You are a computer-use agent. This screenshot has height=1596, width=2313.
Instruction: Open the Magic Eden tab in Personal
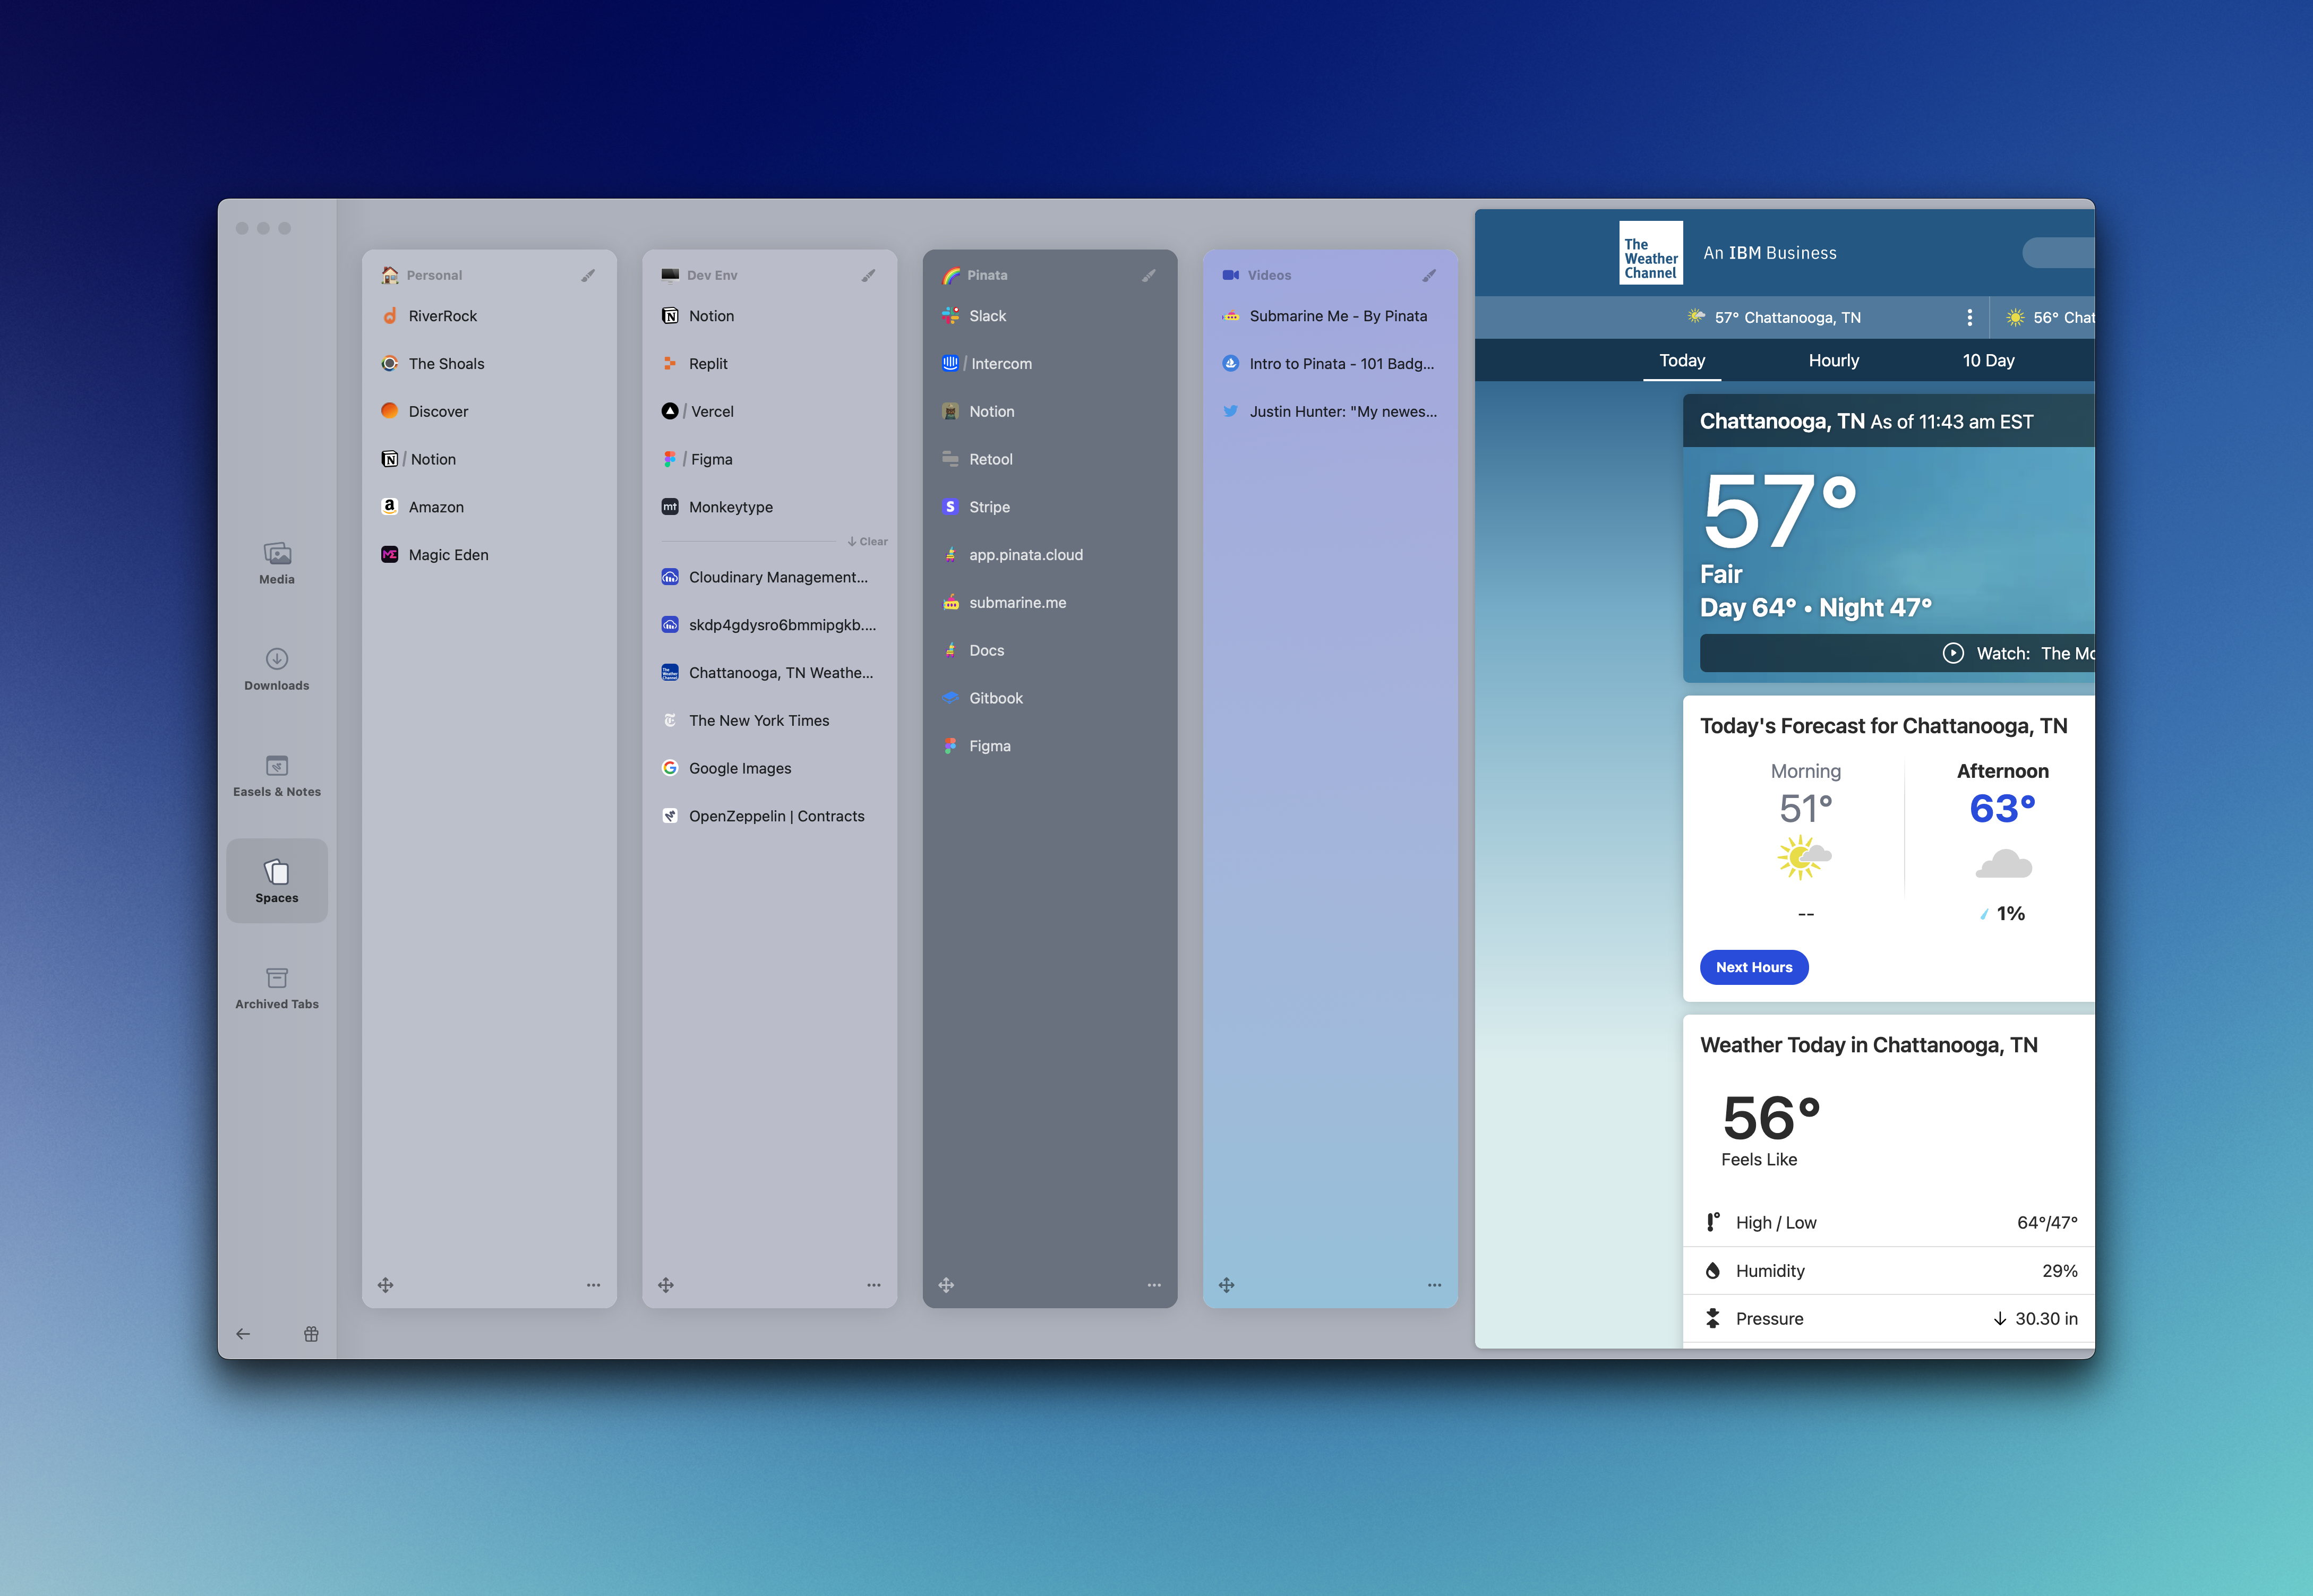[x=489, y=555]
